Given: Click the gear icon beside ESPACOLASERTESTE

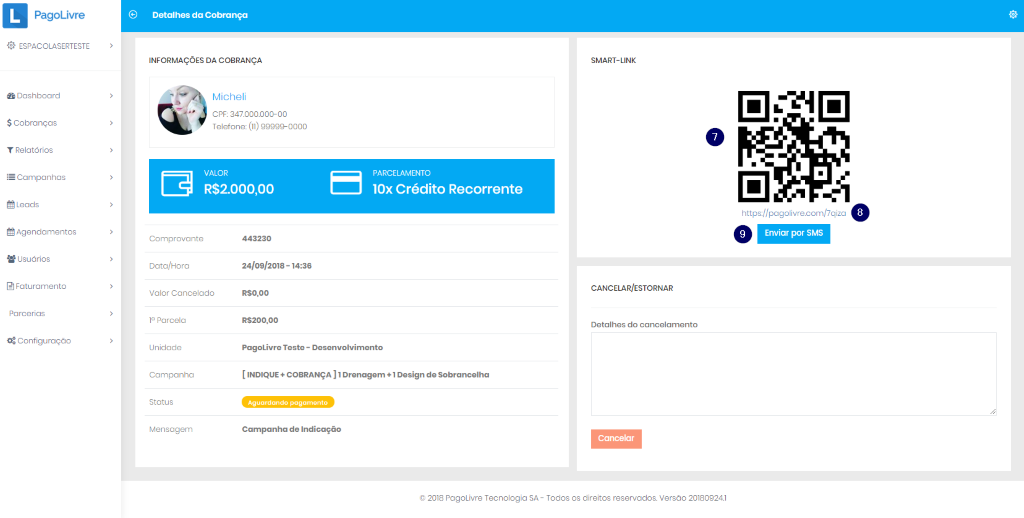Looking at the screenshot, I should (x=10, y=46).
